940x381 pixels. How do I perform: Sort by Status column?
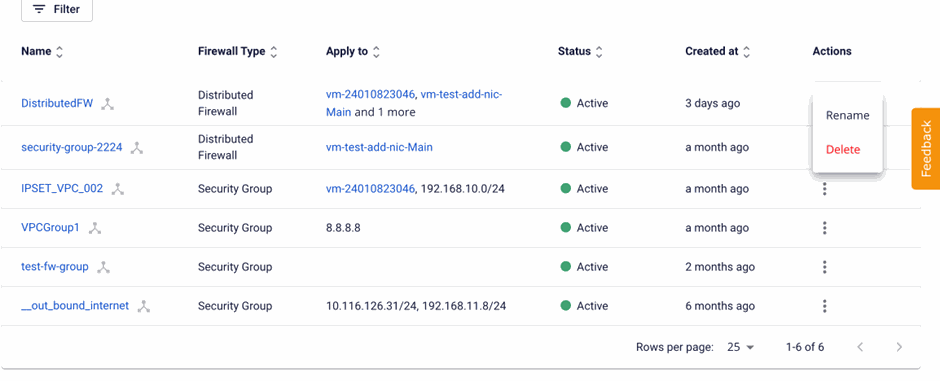(598, 52)
